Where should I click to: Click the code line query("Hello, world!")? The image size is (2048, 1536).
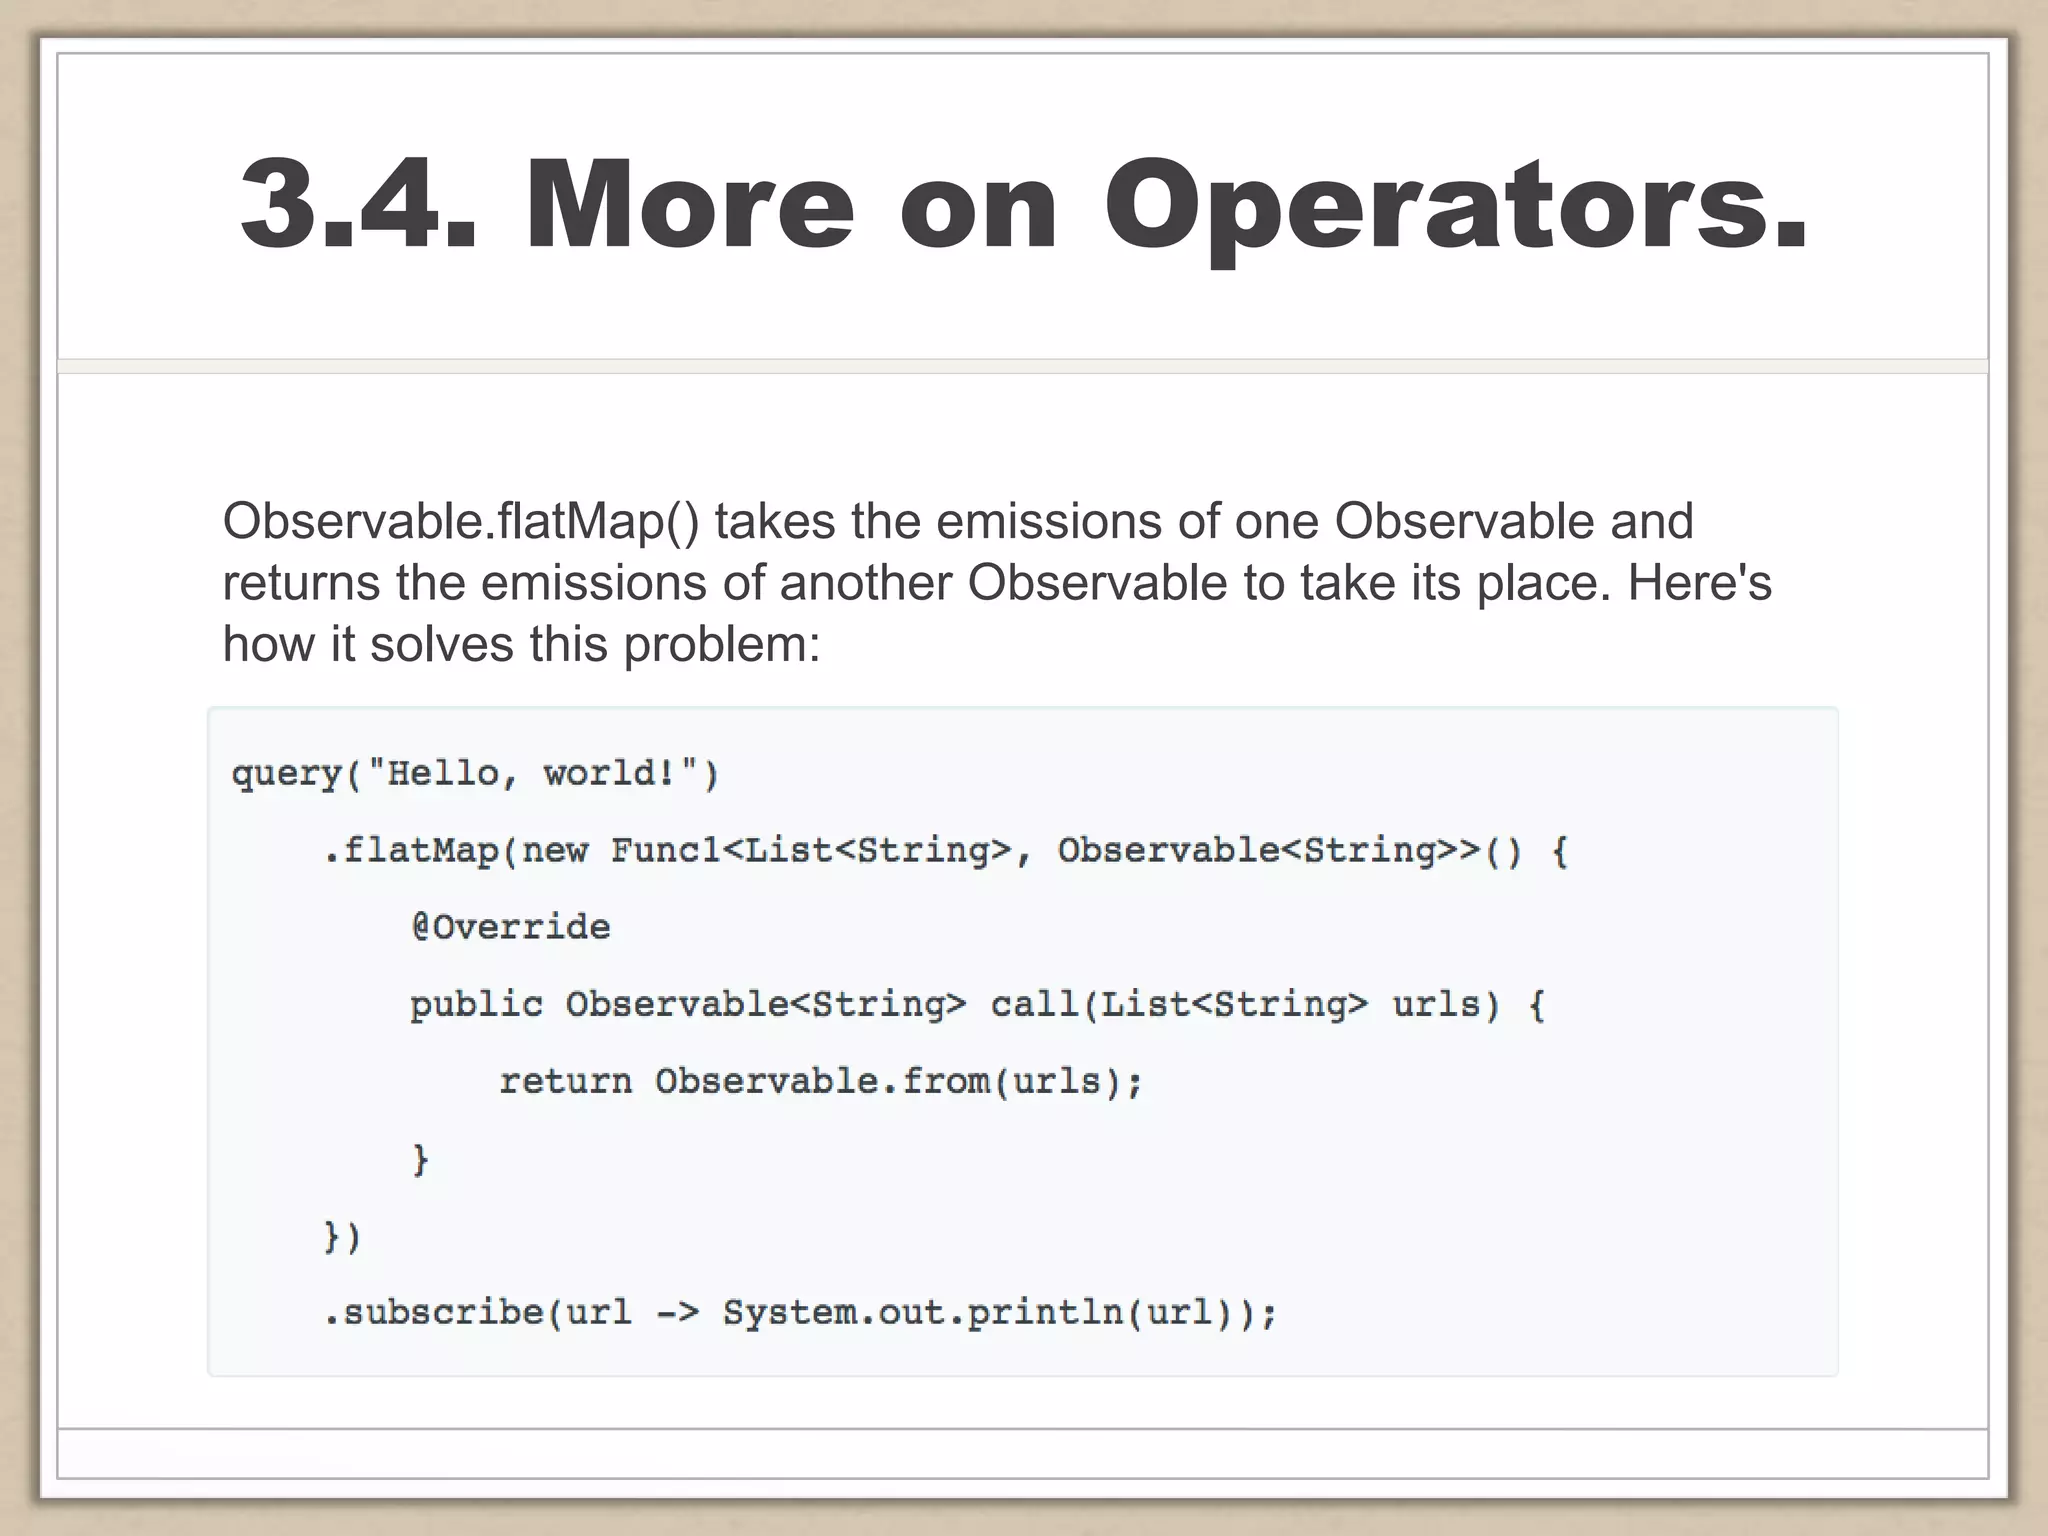[475, 774]
